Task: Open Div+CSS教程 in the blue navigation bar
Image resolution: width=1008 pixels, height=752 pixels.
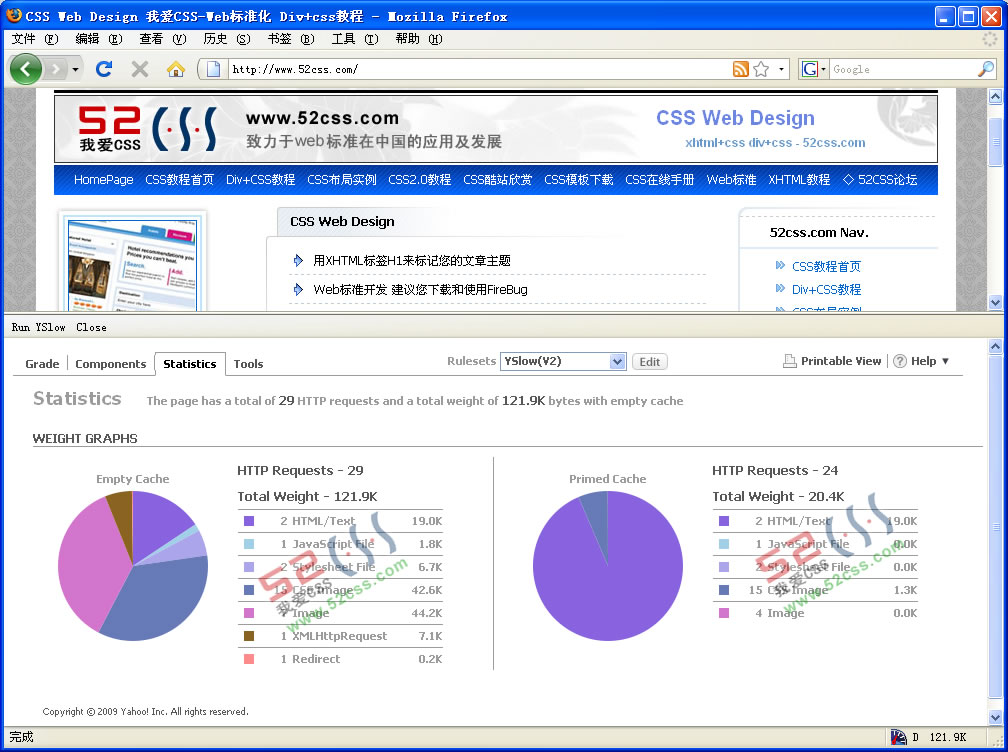Action: click(260, 180)
